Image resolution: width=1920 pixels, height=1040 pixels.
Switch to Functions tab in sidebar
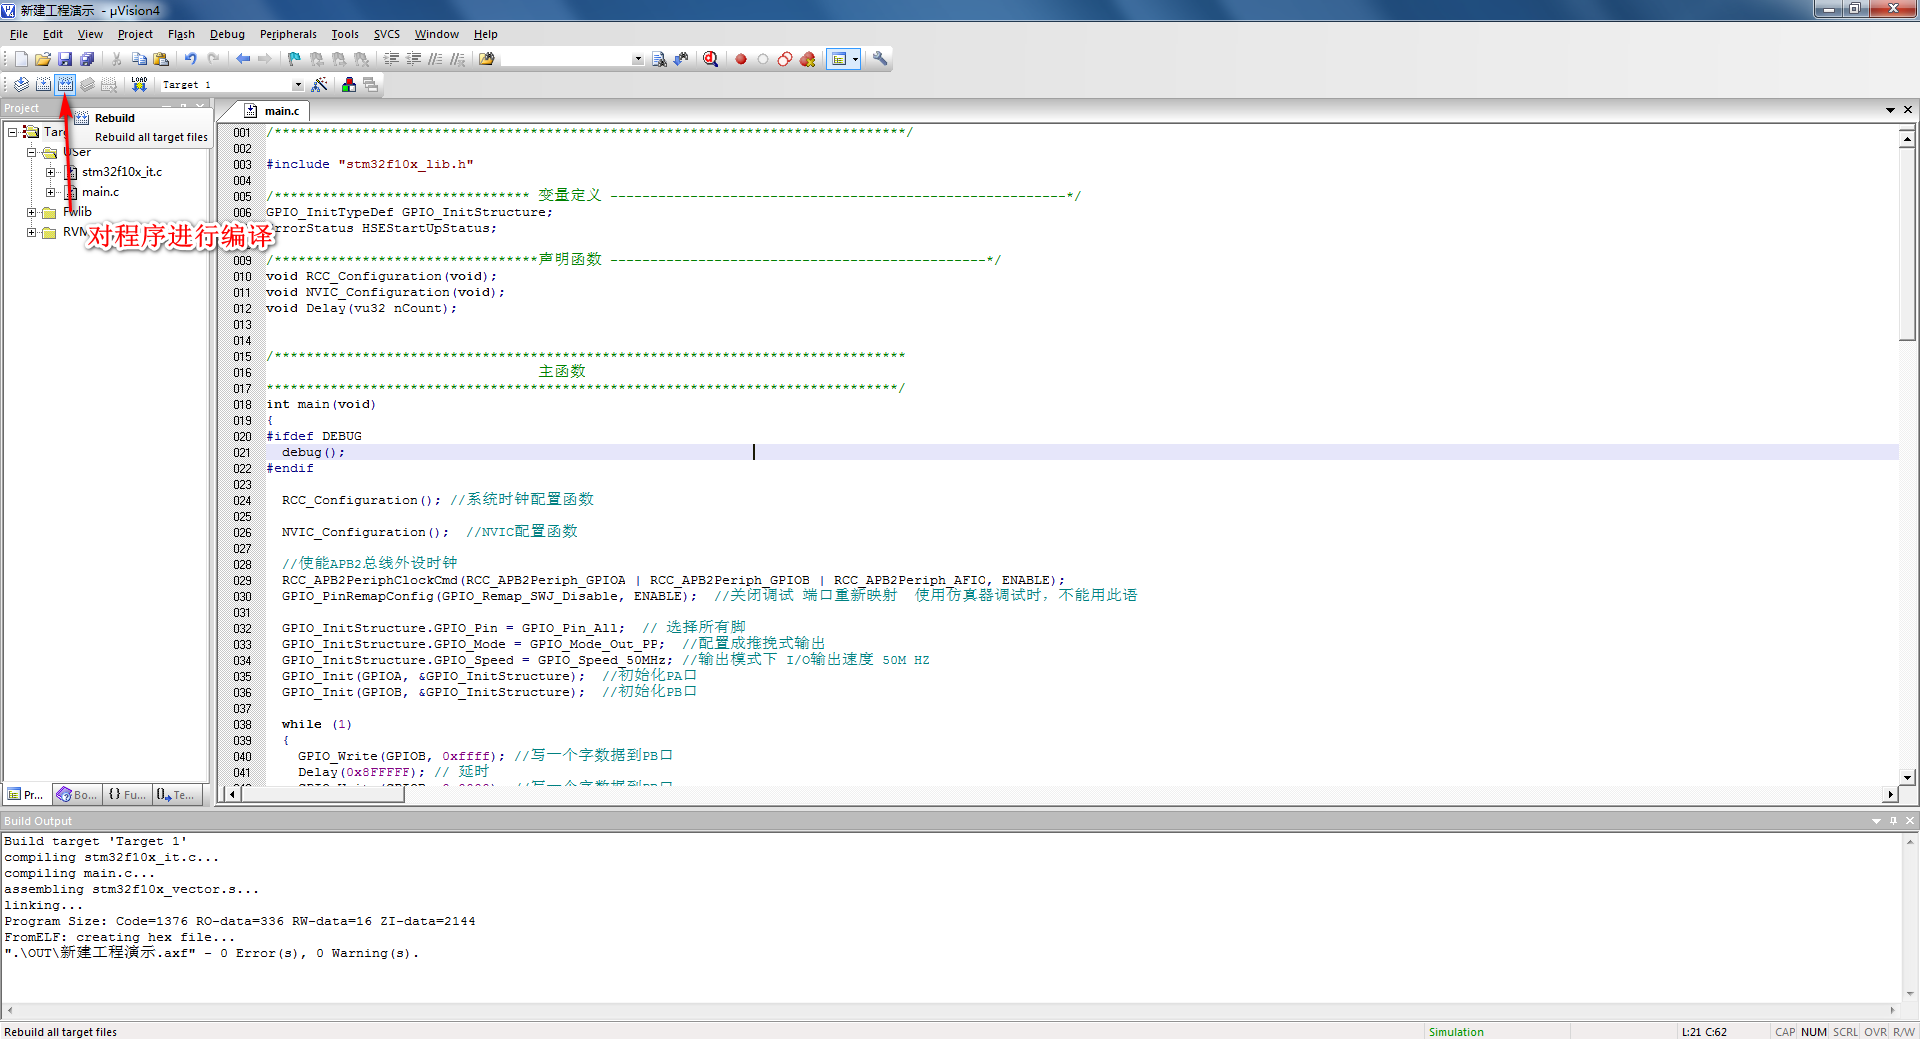pyautogui.click(x=127, y=795)
